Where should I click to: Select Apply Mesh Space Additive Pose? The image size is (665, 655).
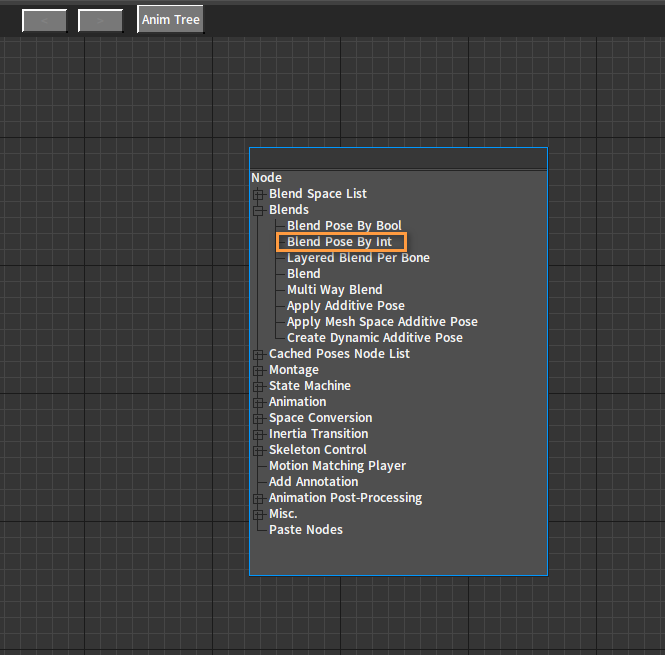382,322
